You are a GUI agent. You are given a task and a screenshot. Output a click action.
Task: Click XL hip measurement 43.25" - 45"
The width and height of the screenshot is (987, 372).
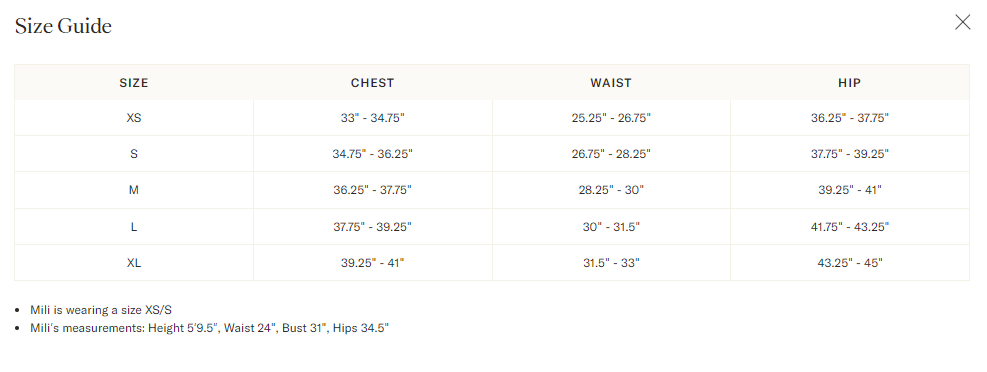pos(850,262)
